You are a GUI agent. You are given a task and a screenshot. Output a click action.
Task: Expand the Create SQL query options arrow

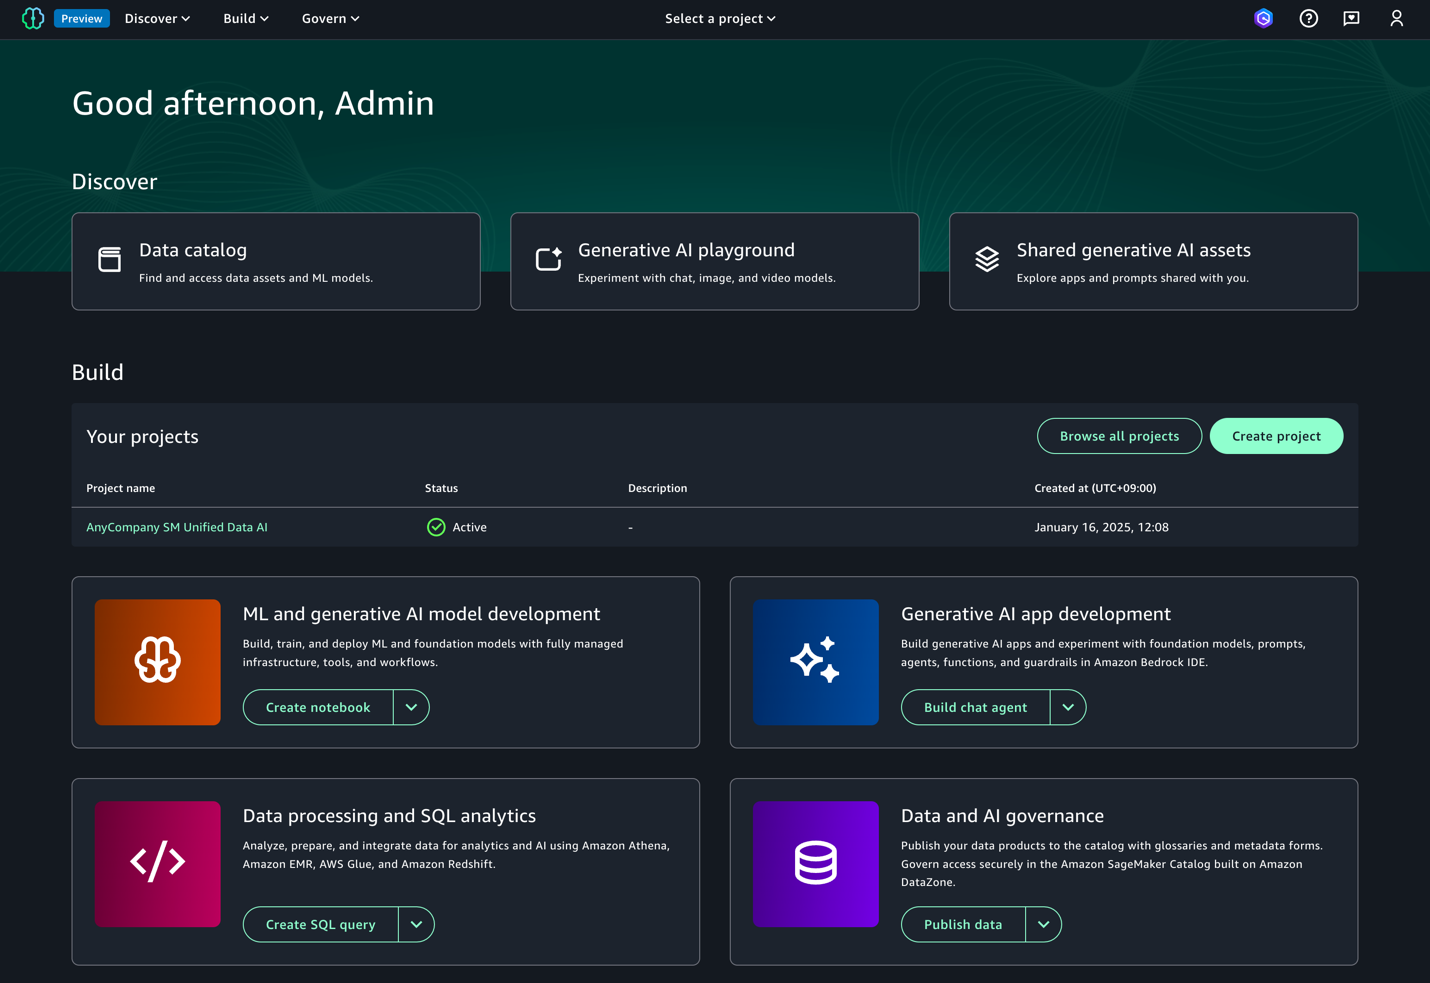416,924
